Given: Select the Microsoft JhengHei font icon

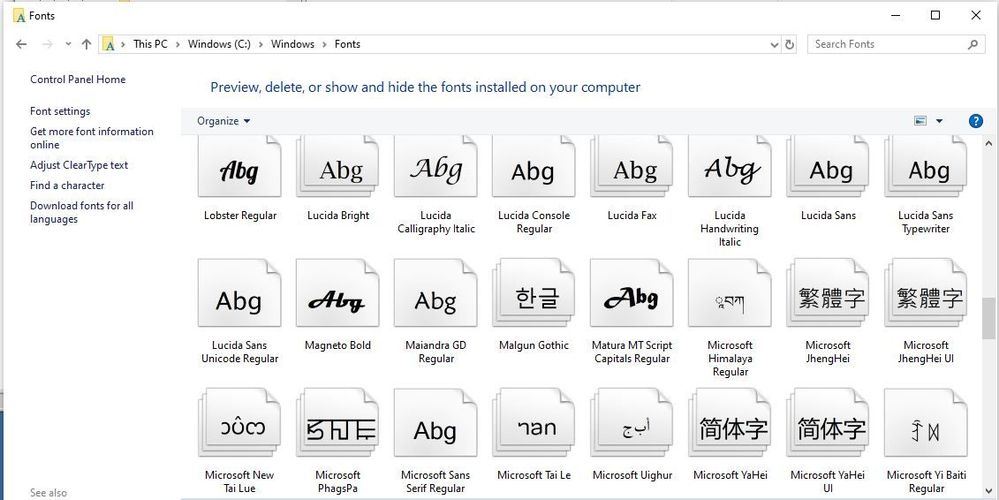Looking at the screenshot, I should [x=828, y=293].
